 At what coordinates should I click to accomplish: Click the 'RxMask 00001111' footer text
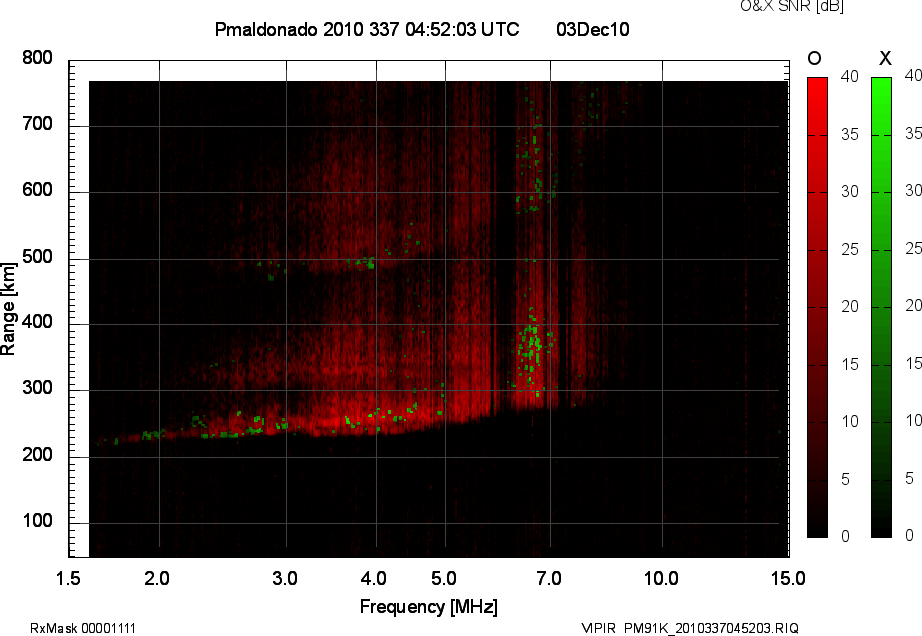pos(83,628)
